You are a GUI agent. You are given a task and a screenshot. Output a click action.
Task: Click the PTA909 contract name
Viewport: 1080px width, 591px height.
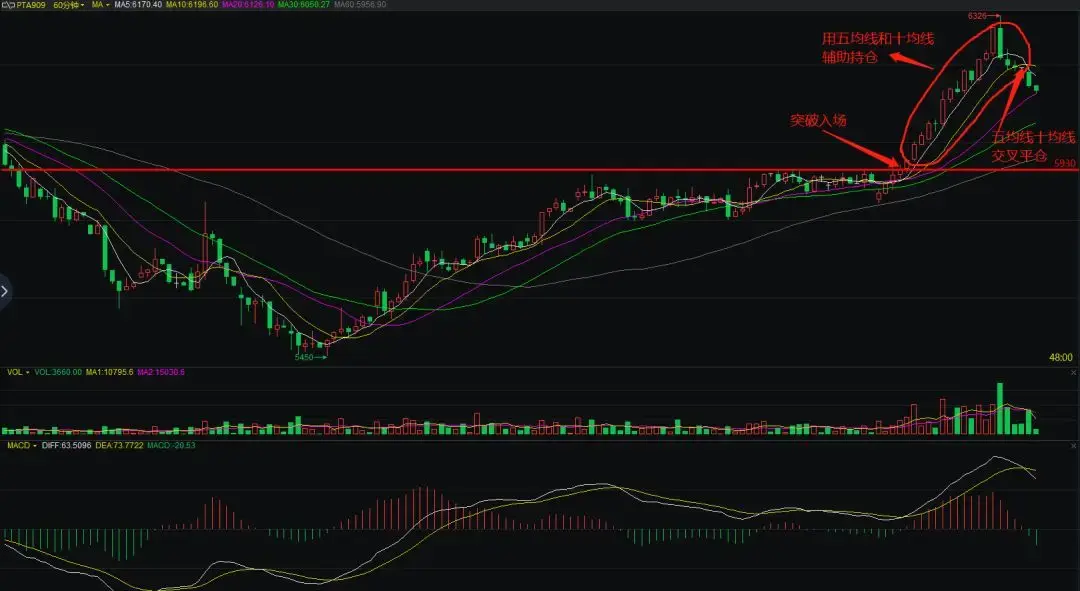32,5
